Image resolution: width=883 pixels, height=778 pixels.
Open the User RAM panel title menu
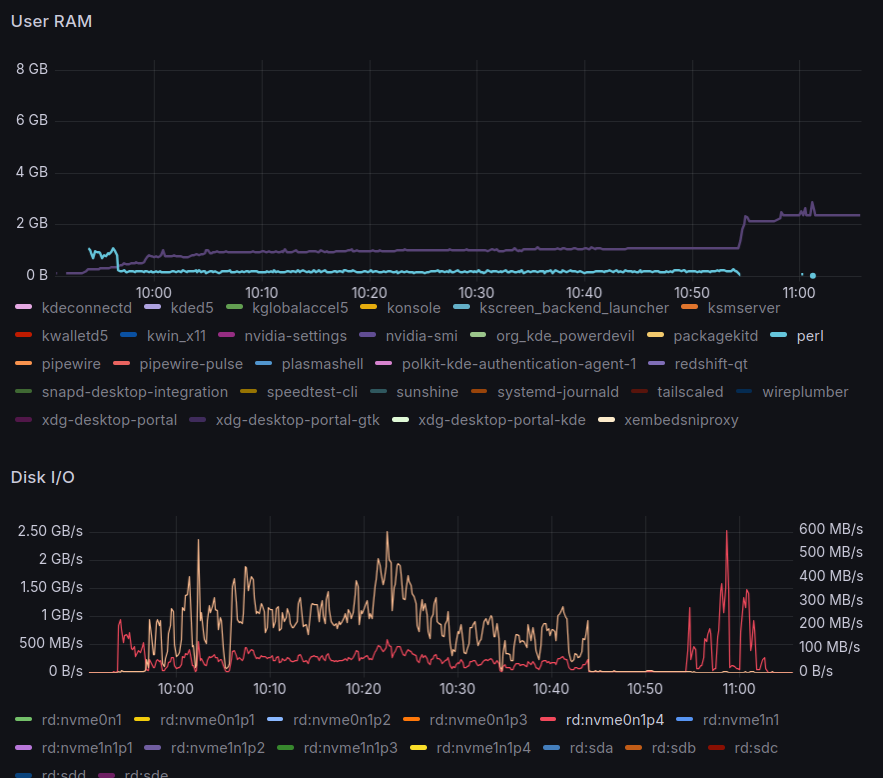51,22
